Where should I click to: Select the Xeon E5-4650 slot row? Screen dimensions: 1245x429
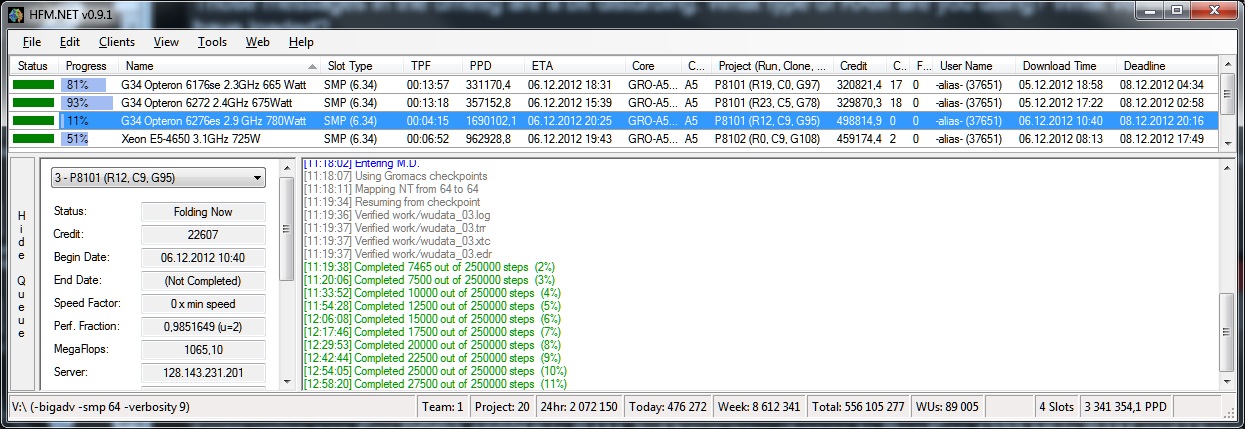point(613,138)
